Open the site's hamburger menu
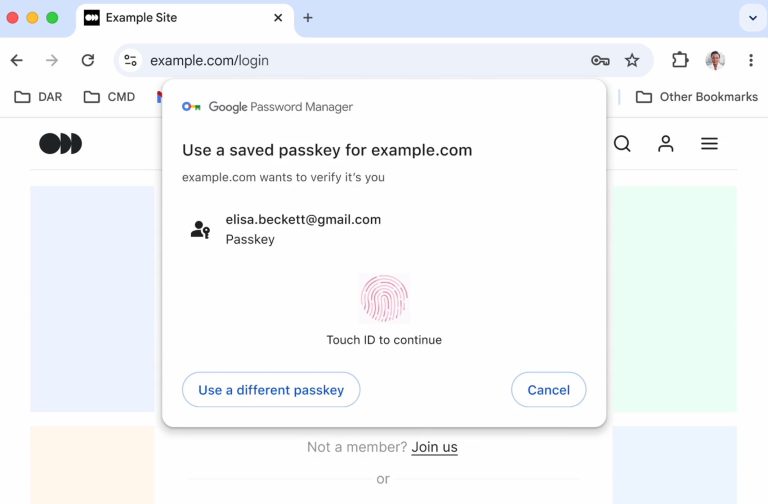 click(x=709, y=144)
